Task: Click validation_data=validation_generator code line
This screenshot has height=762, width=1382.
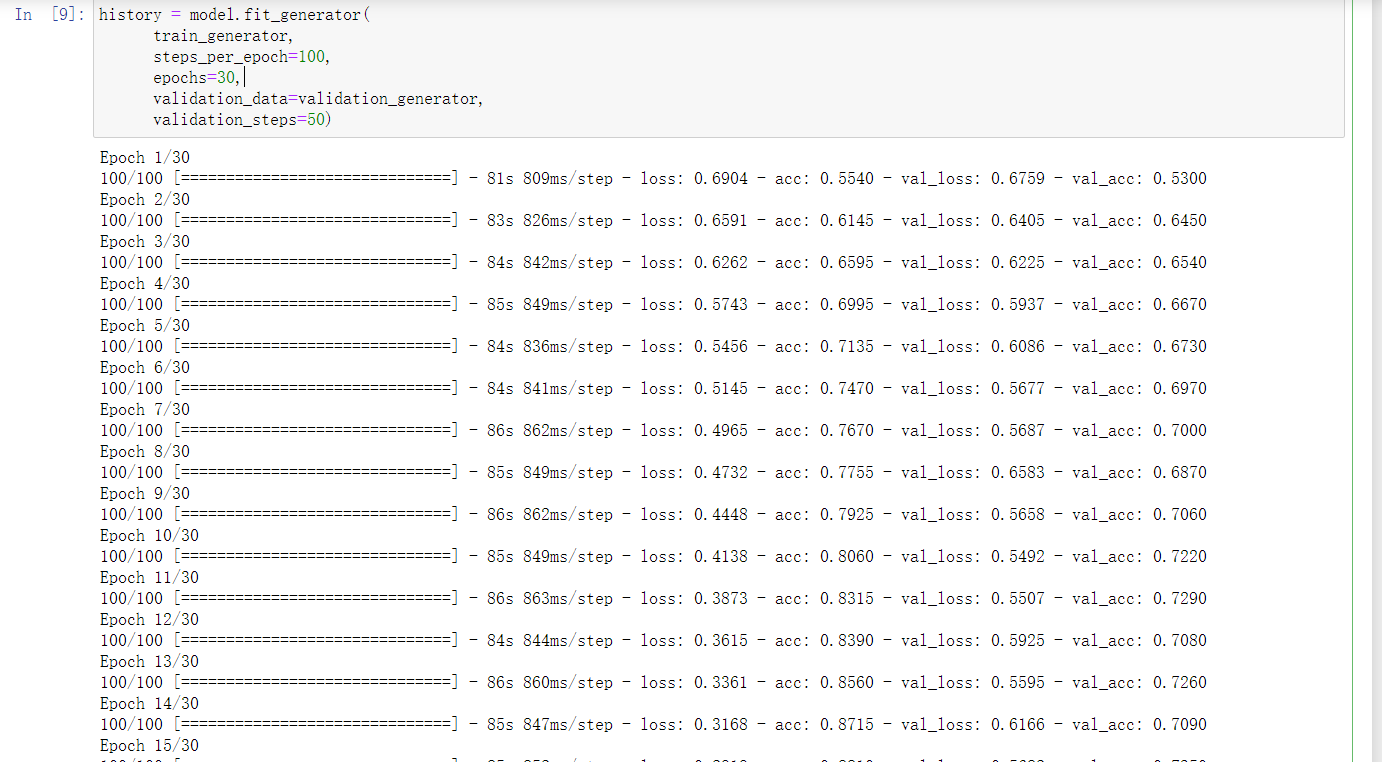Action: point(318,99)
